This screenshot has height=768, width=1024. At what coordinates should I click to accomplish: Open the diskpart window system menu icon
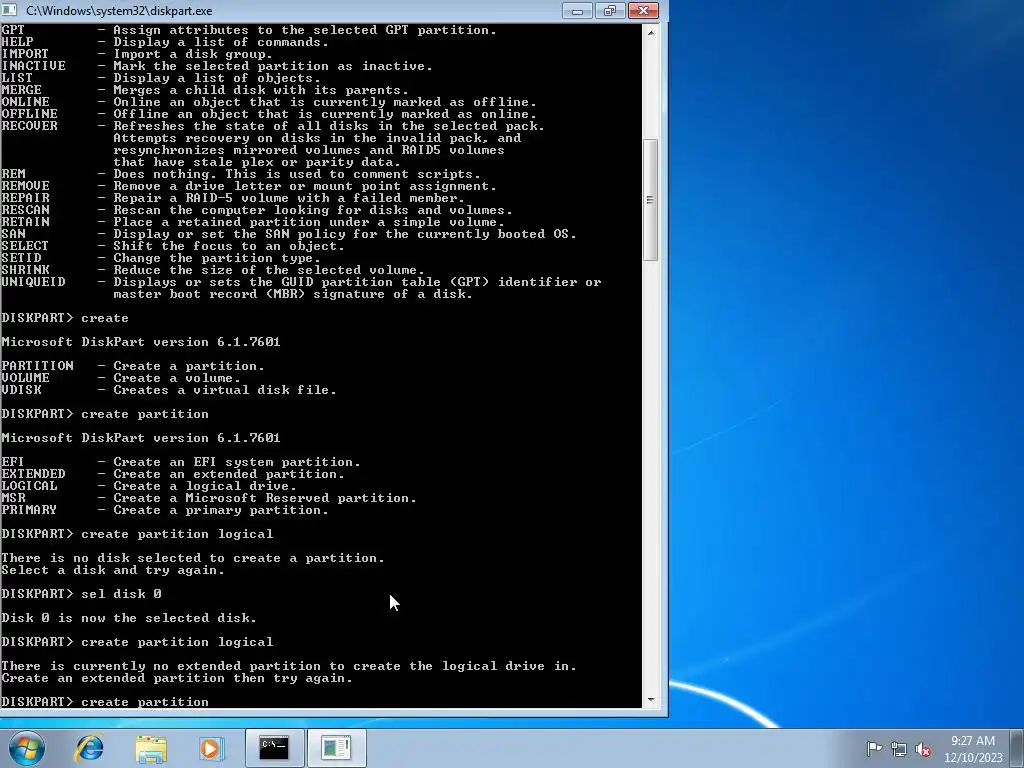(9, 10)
